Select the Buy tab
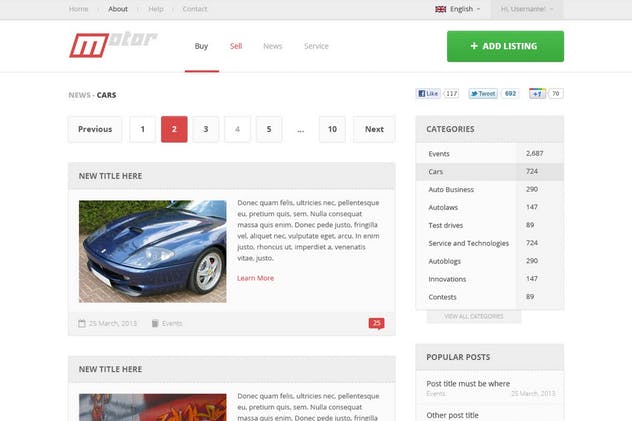 tap(202, 46)
